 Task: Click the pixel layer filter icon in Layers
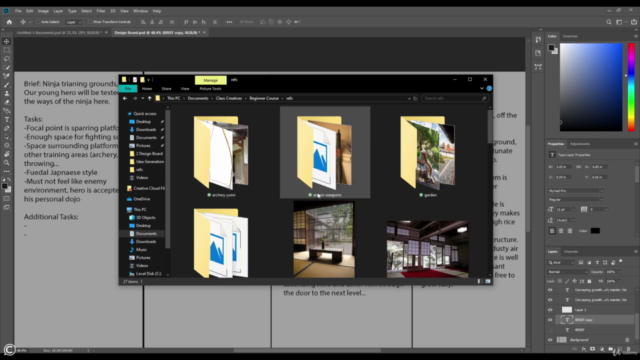(581, 262)
